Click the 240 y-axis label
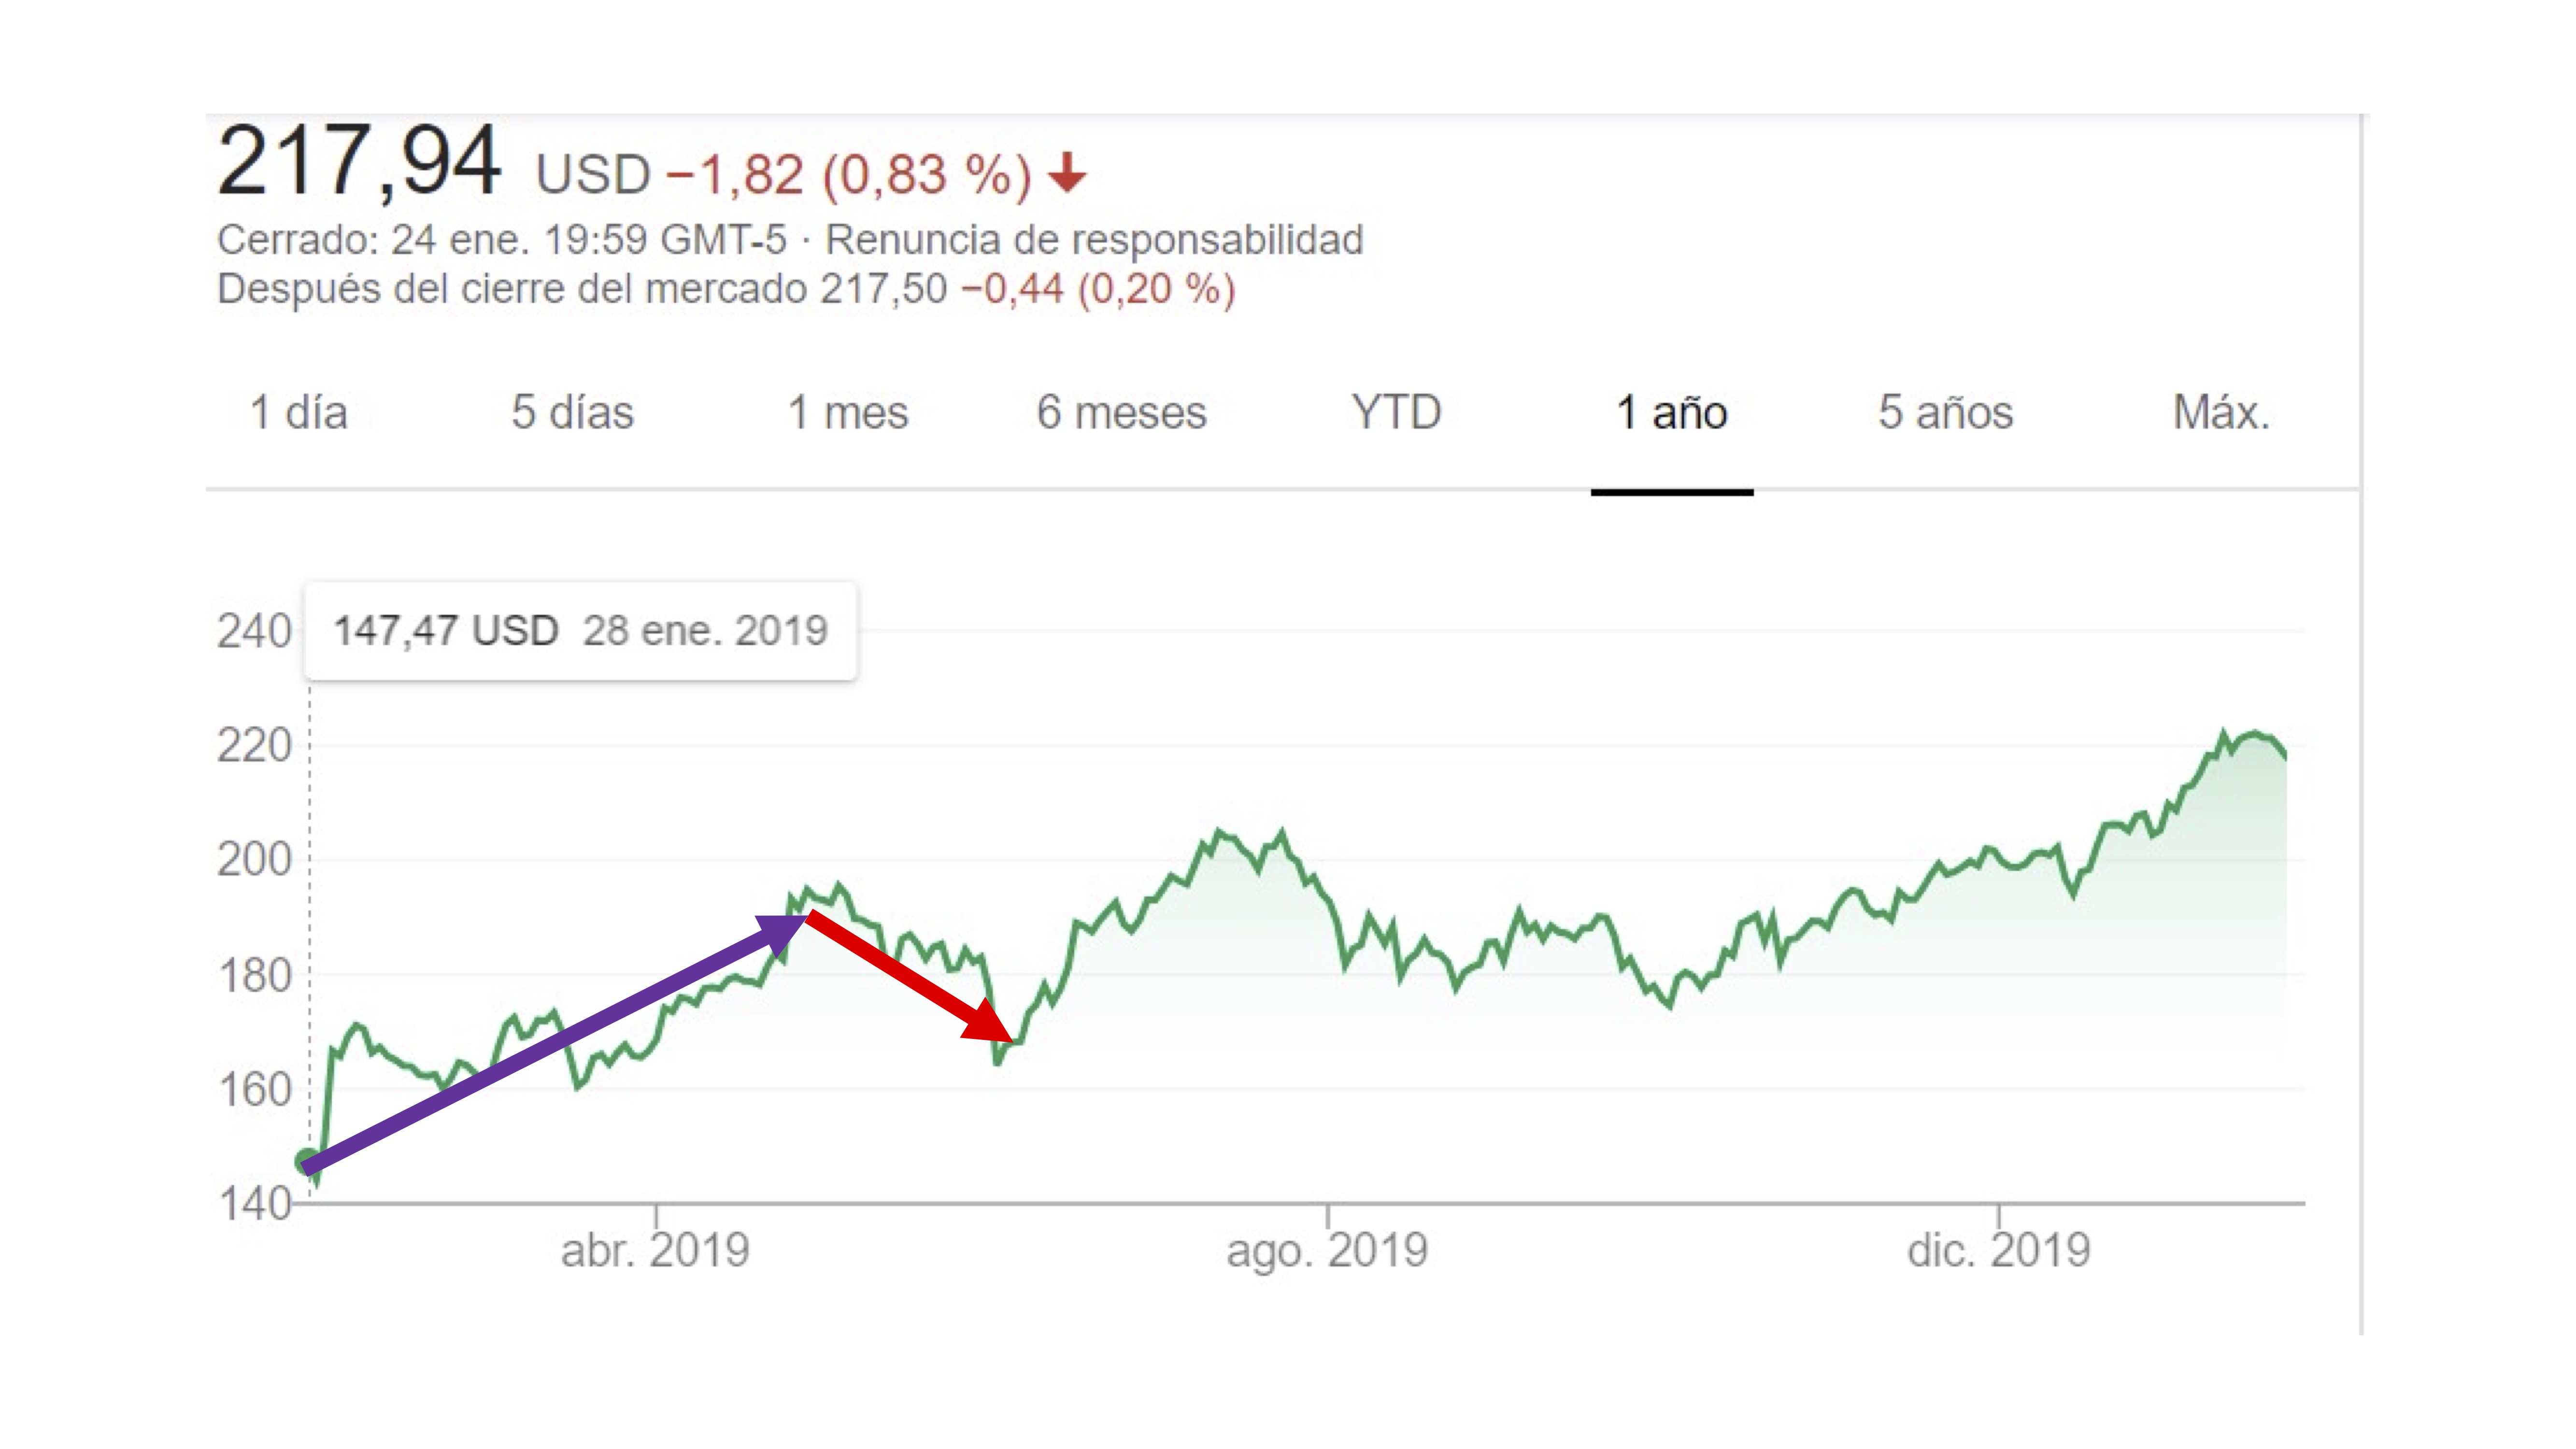Viewport: 2576px width, 1449px height. pyautogui.click(x=254, y=632)
